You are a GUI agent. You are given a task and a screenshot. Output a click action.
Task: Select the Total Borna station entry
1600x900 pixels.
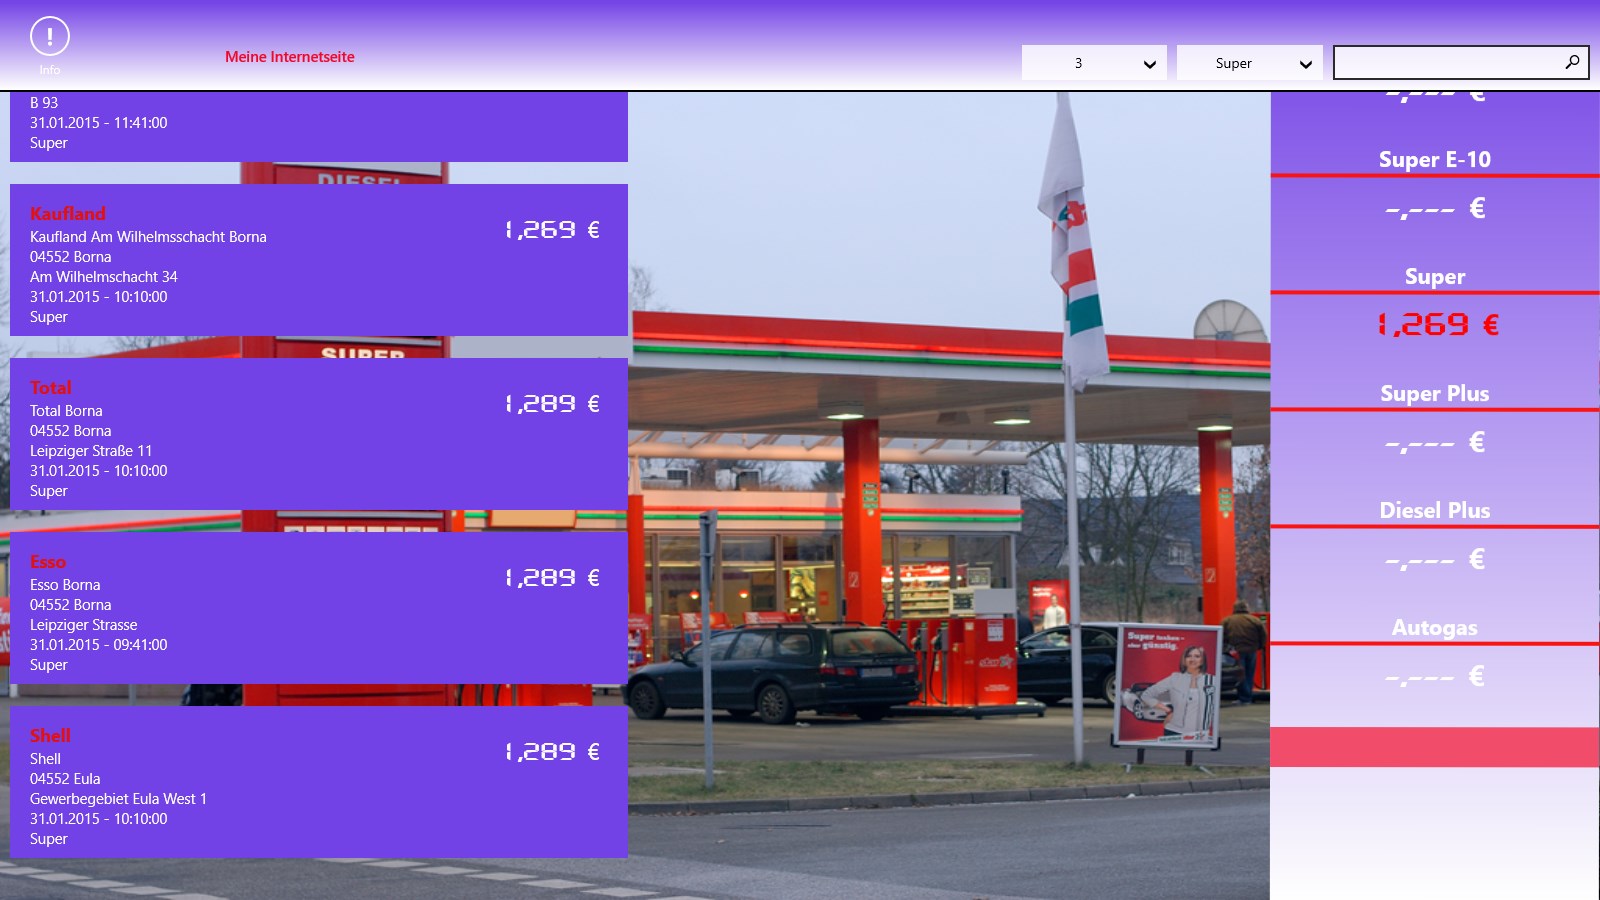[x=318, y=434]
